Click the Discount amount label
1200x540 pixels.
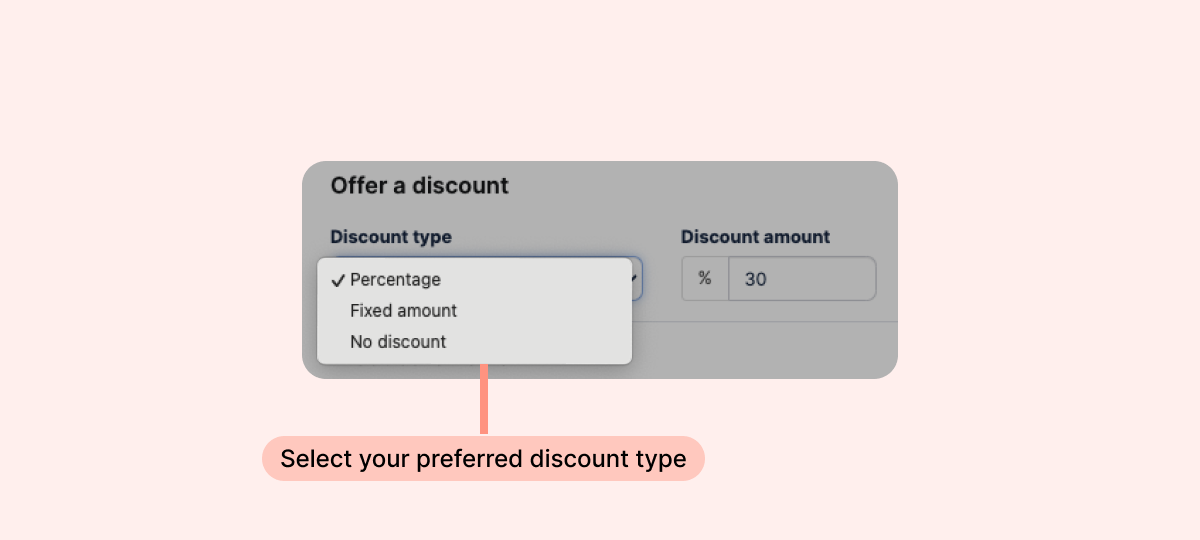pos(755,237)
